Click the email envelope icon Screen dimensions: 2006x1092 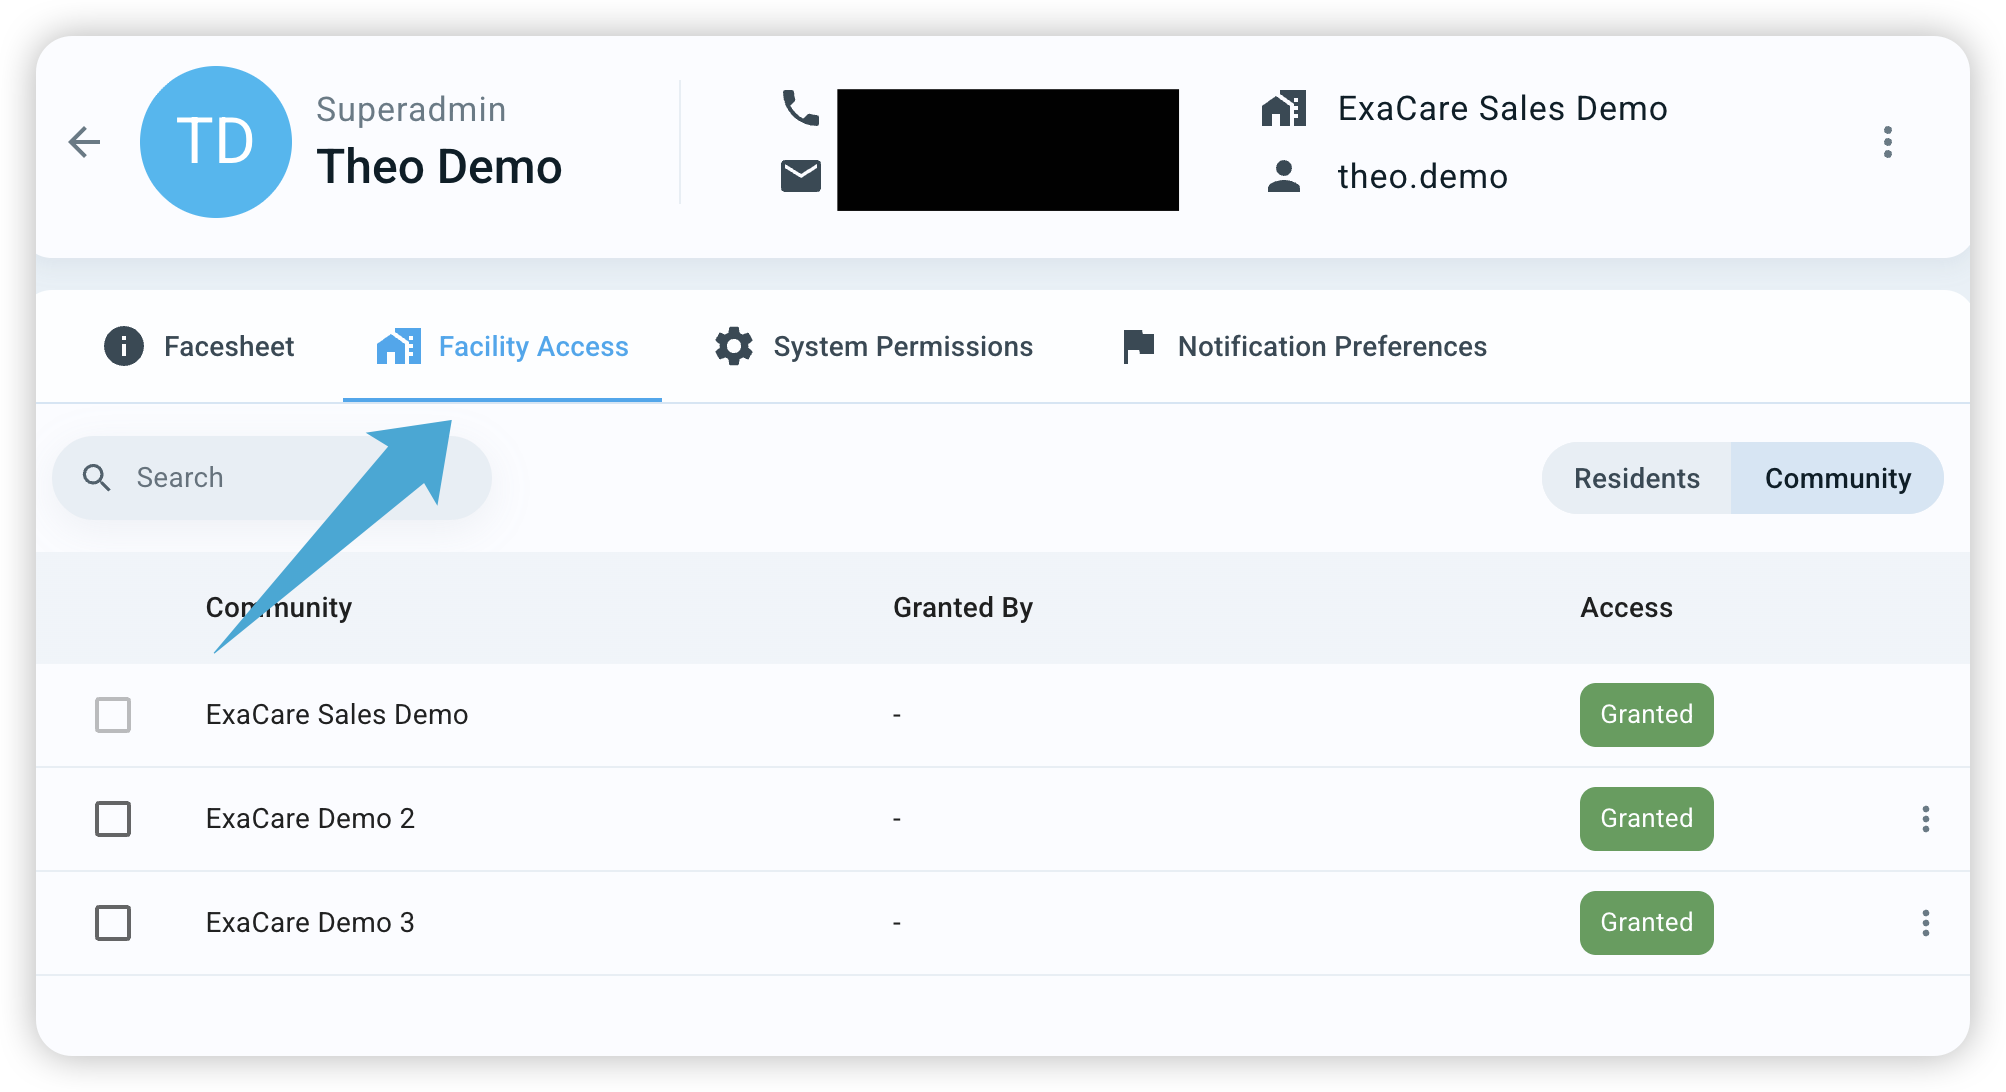(x=801, y=176)
